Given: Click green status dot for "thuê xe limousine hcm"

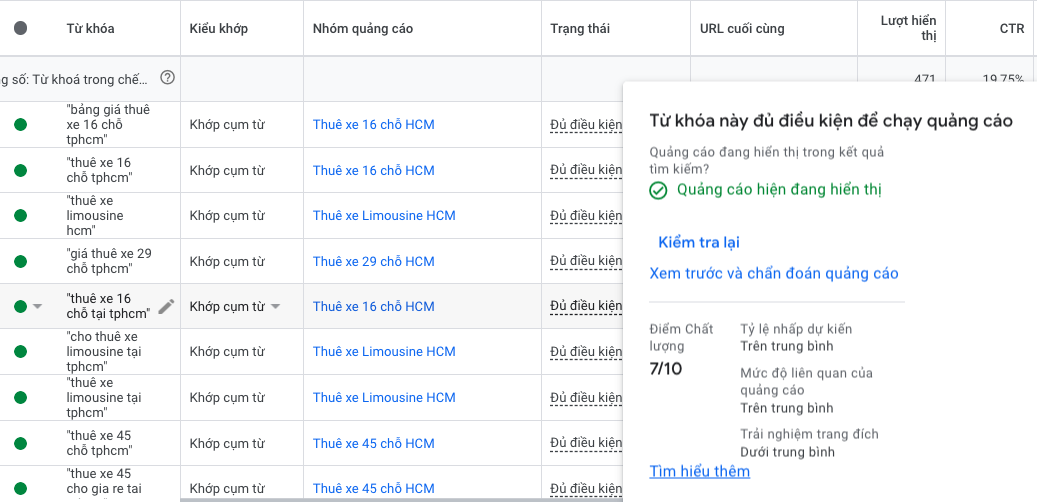Looking at the screenshot, I should (20, 216).
